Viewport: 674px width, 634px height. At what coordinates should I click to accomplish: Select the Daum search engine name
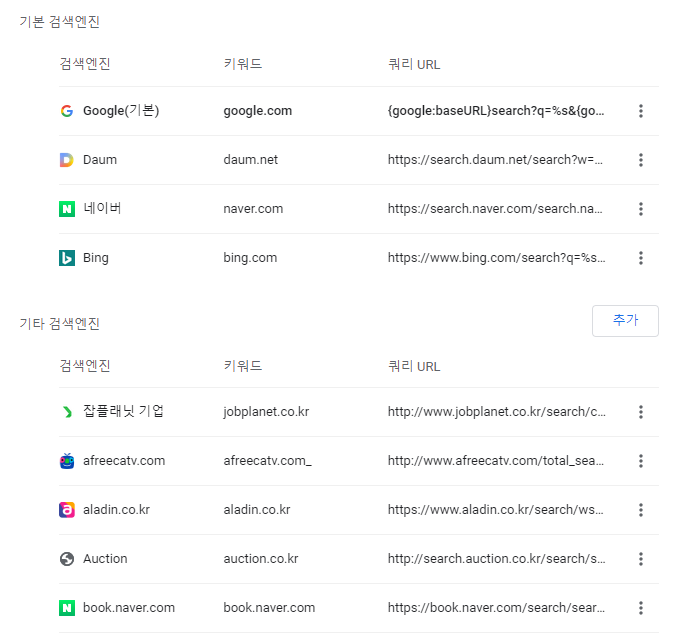pyautogui.click(x=100, y=160)
